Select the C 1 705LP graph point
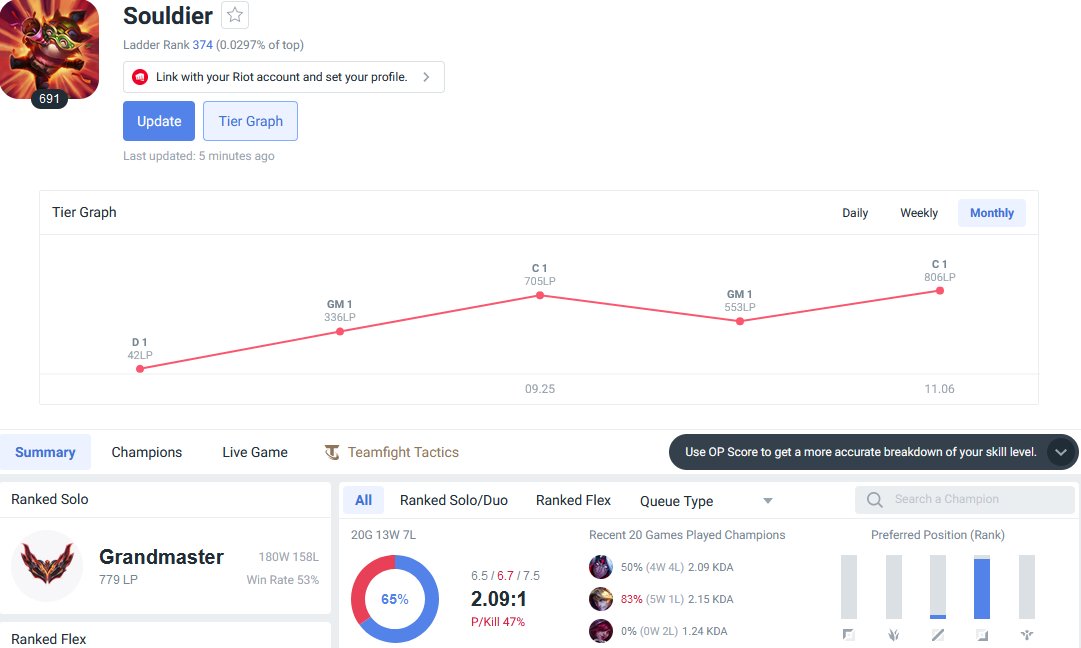 540,295
